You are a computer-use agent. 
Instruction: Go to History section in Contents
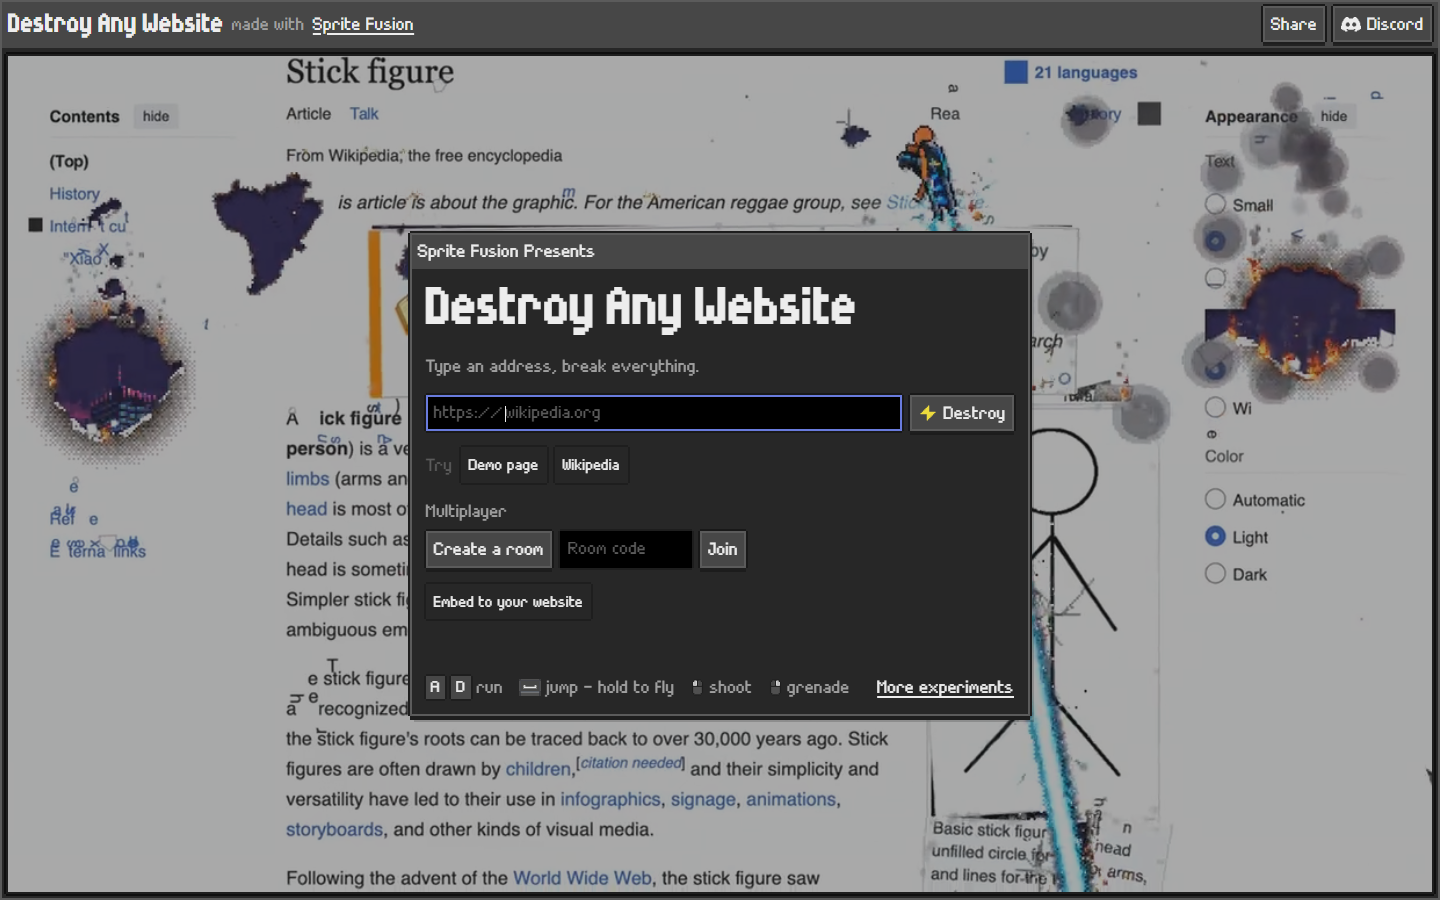[75, 194]
